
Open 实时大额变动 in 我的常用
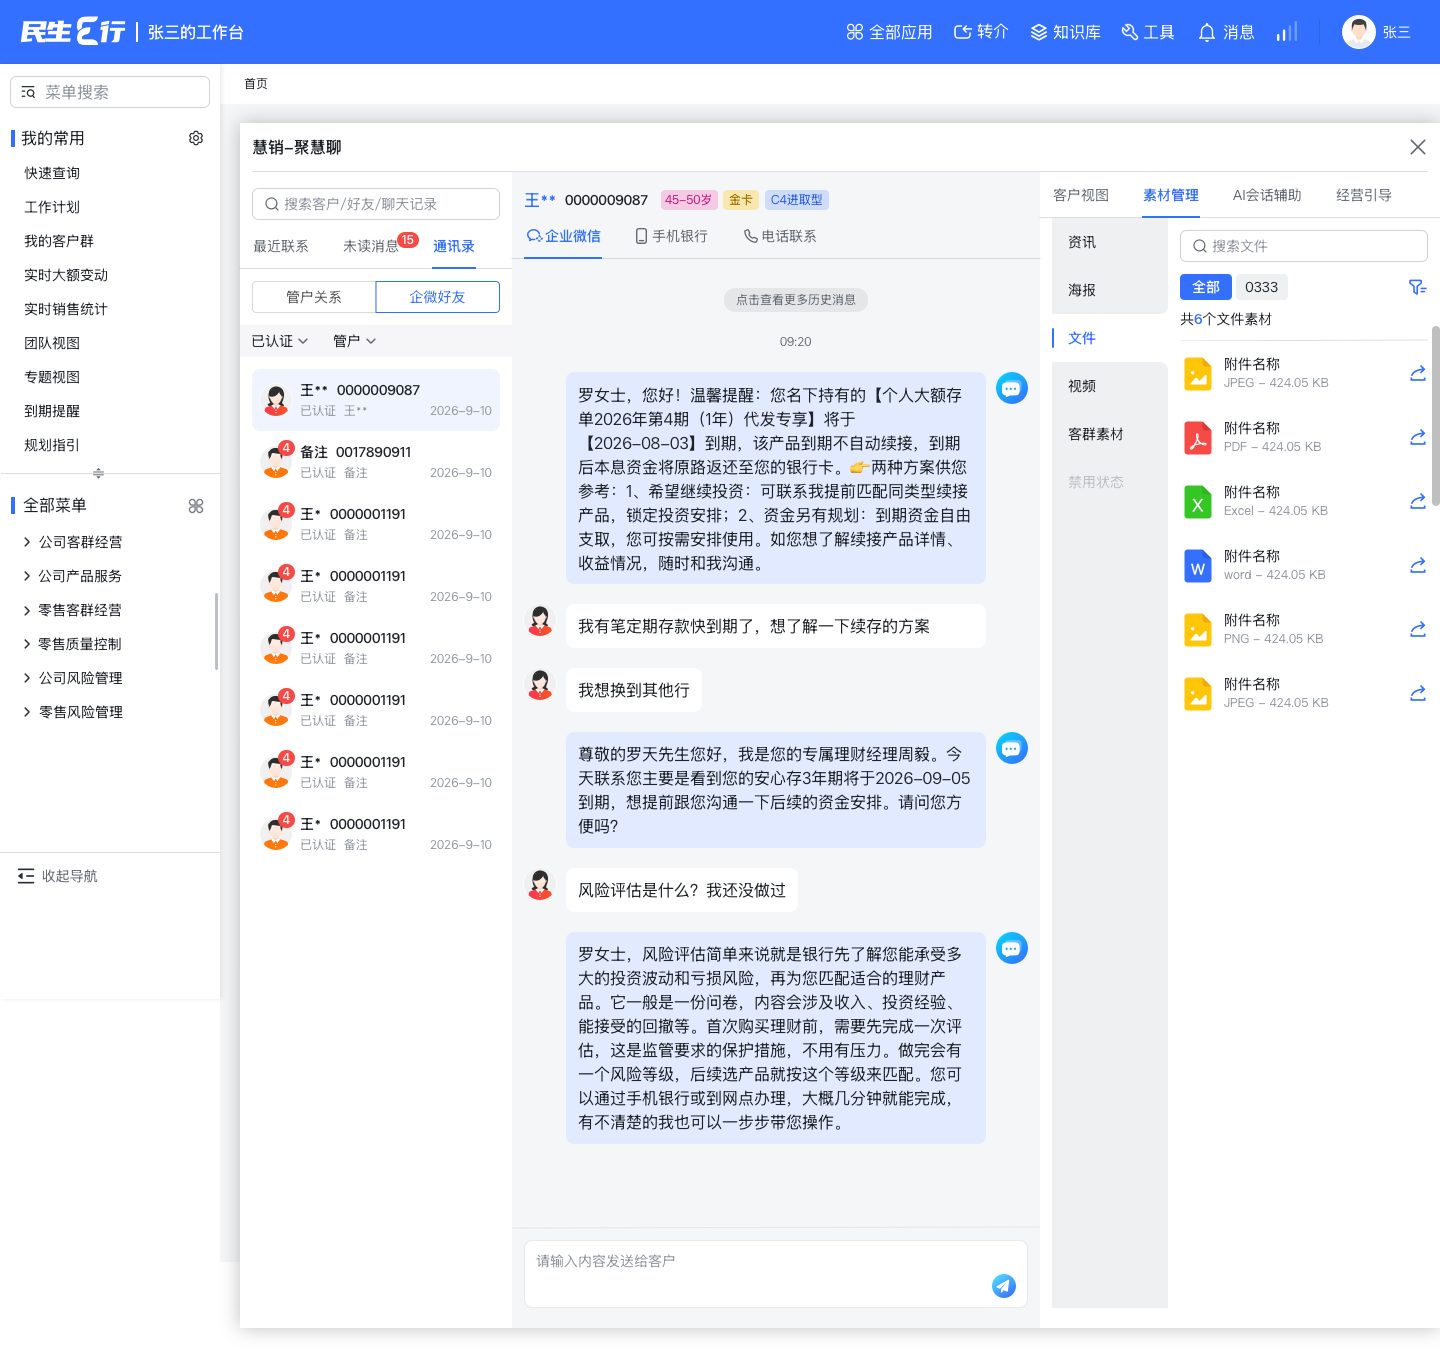66,275
